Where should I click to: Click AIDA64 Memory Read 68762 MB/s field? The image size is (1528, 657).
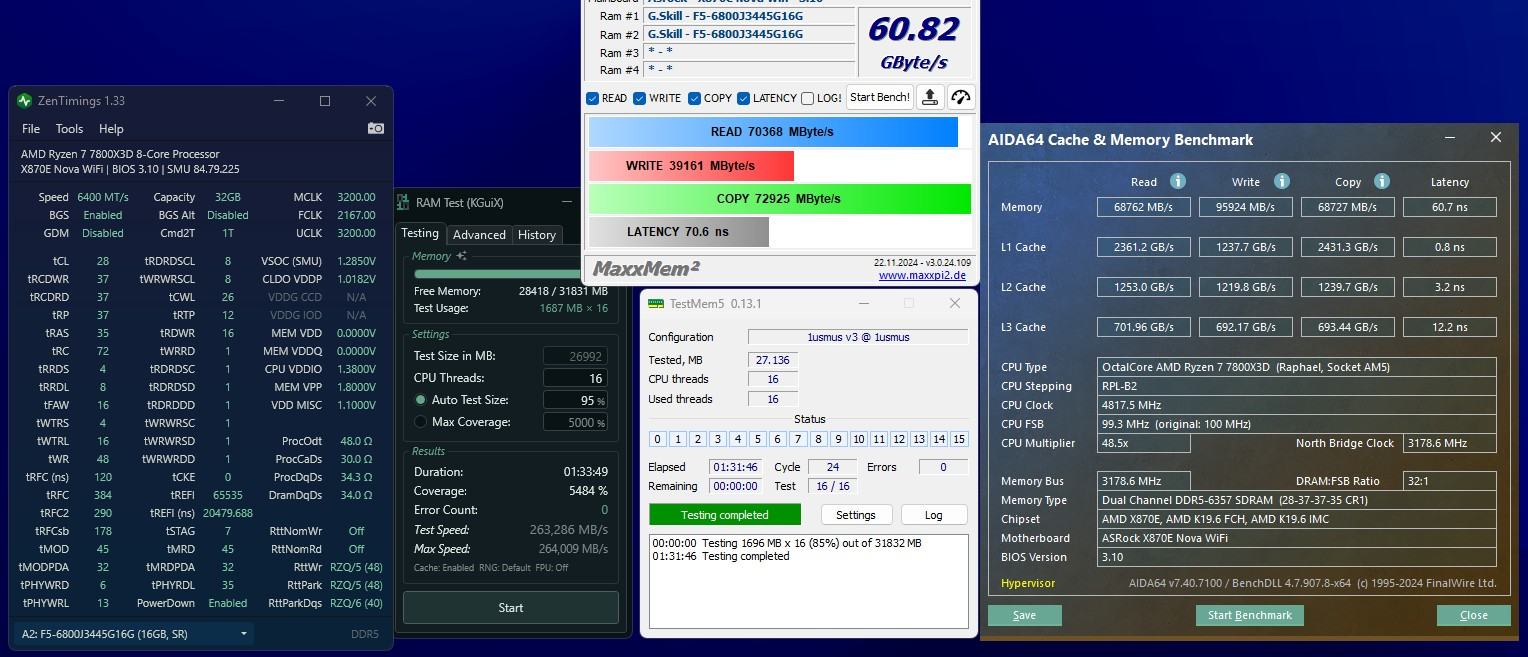(1144, 207)
